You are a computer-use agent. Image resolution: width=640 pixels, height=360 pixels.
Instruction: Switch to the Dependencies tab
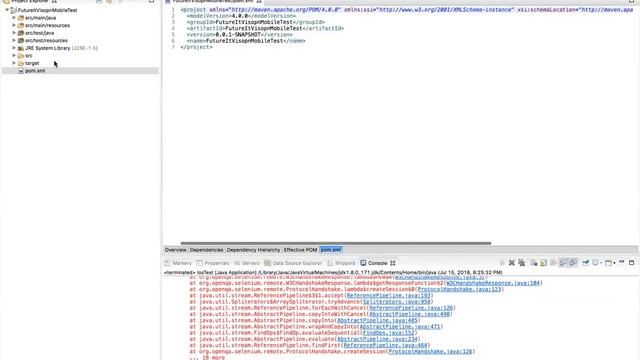coord(207,250)
